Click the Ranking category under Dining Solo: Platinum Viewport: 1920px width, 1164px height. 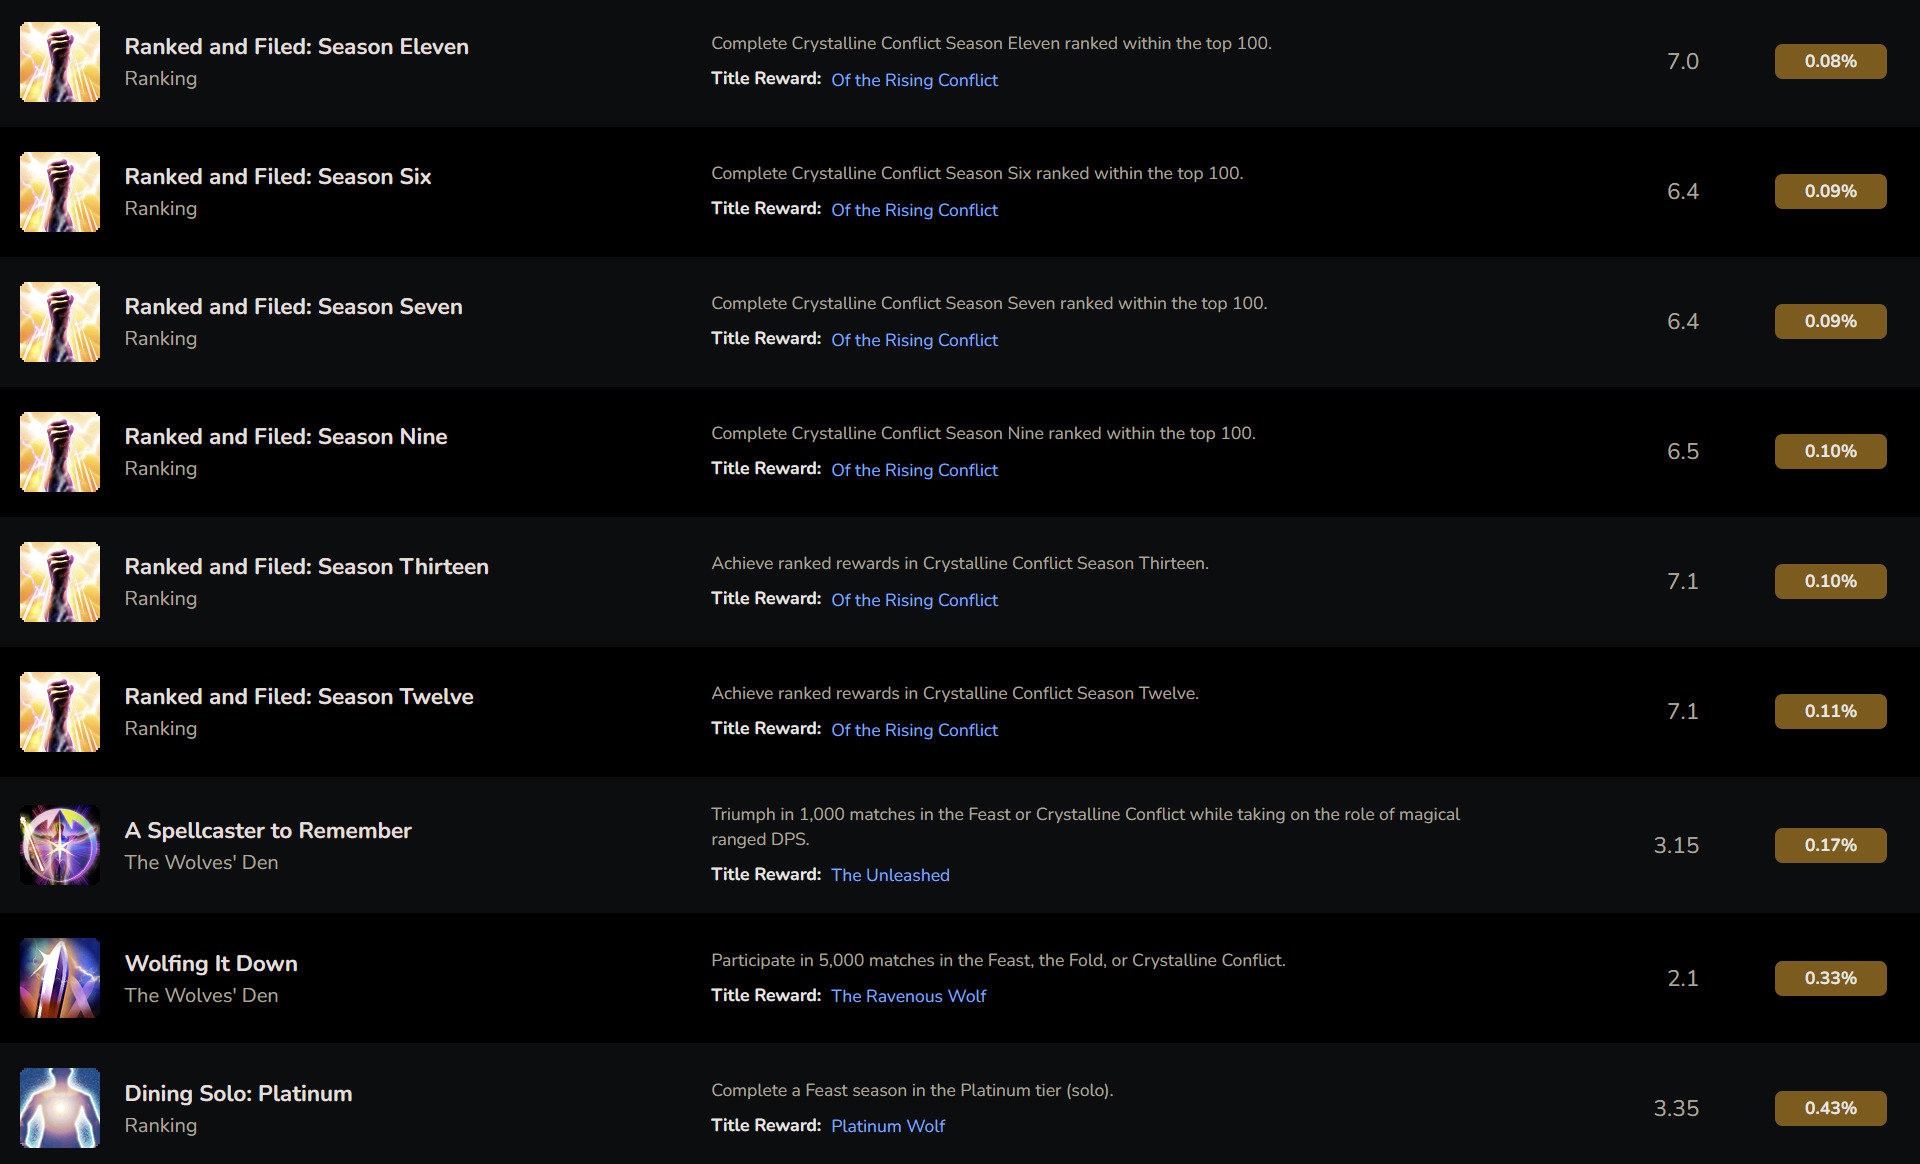point(161,1126)
